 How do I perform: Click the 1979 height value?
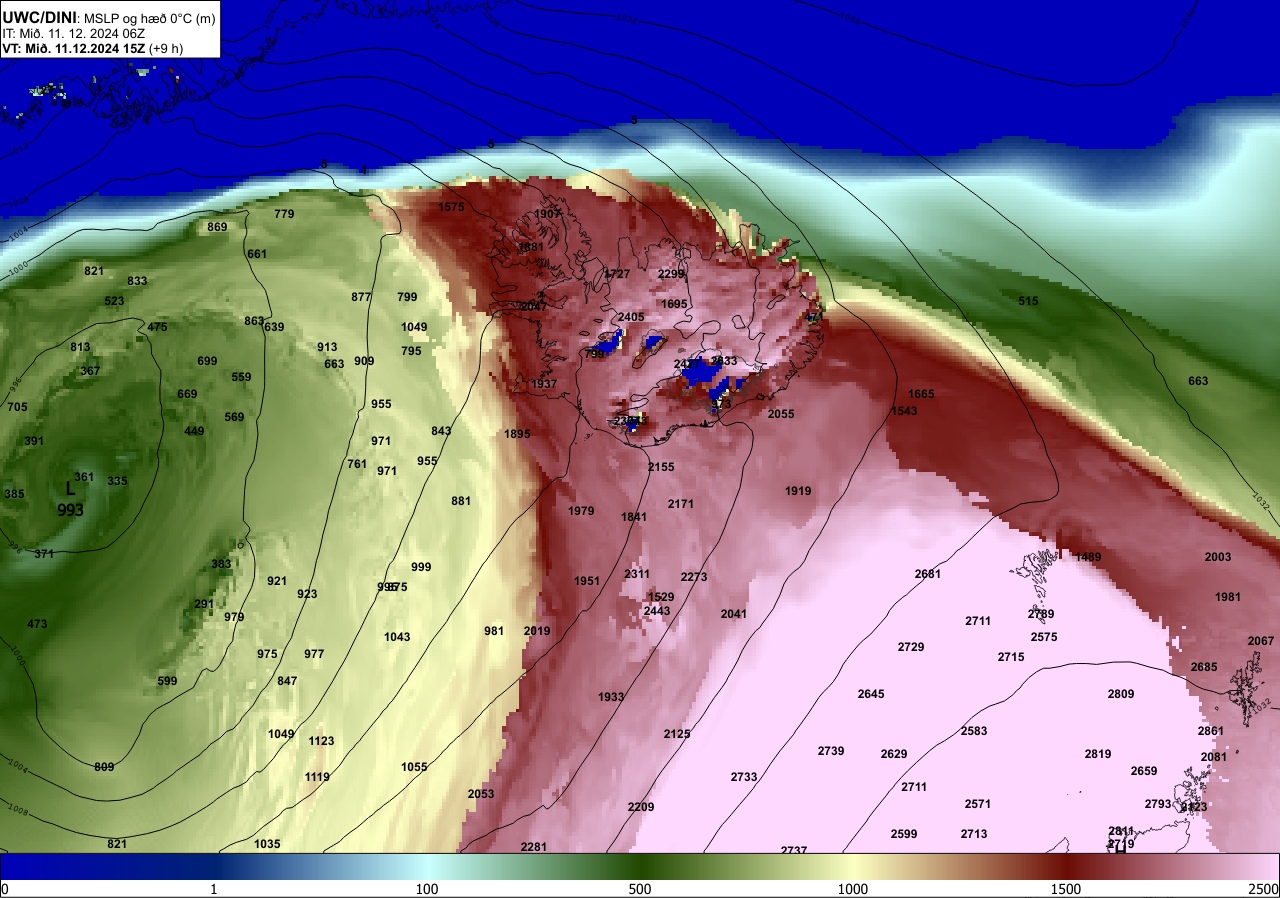pos(581,511)
